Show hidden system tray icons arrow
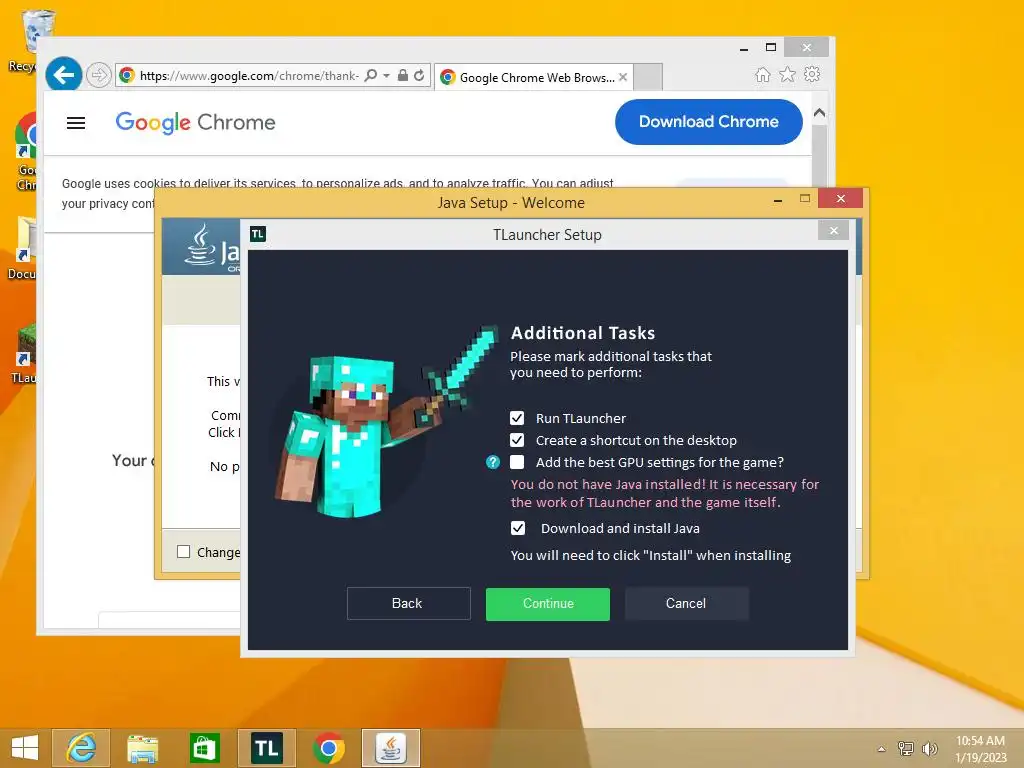 (882, 749)
